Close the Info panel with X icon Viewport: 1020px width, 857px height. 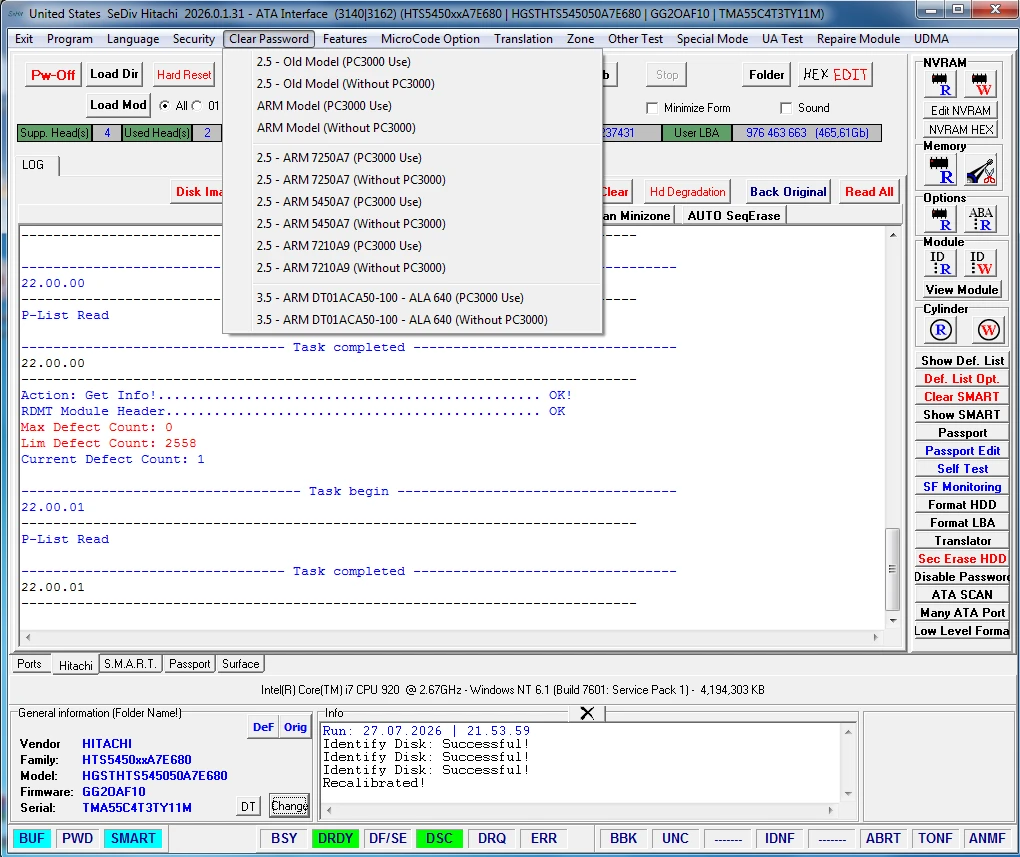[x=587, y=713]
